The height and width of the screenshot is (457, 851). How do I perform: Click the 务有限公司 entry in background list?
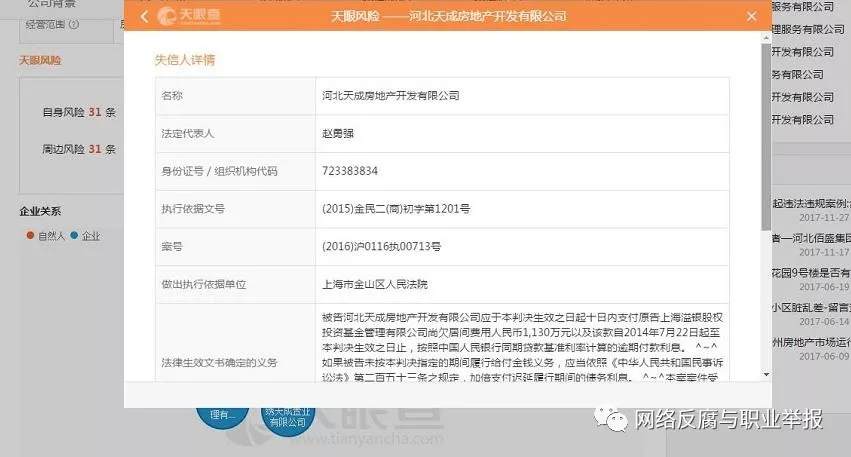[798, 74]
